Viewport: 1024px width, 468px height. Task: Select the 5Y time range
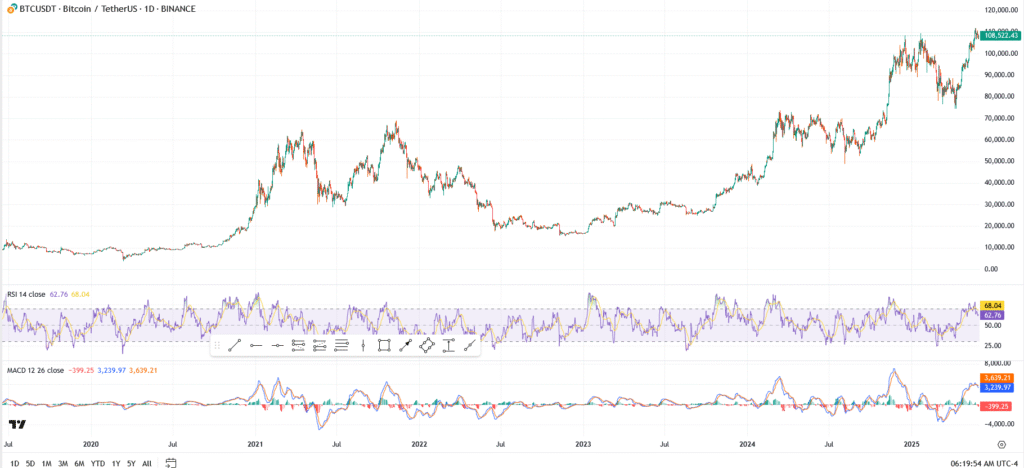132,463
